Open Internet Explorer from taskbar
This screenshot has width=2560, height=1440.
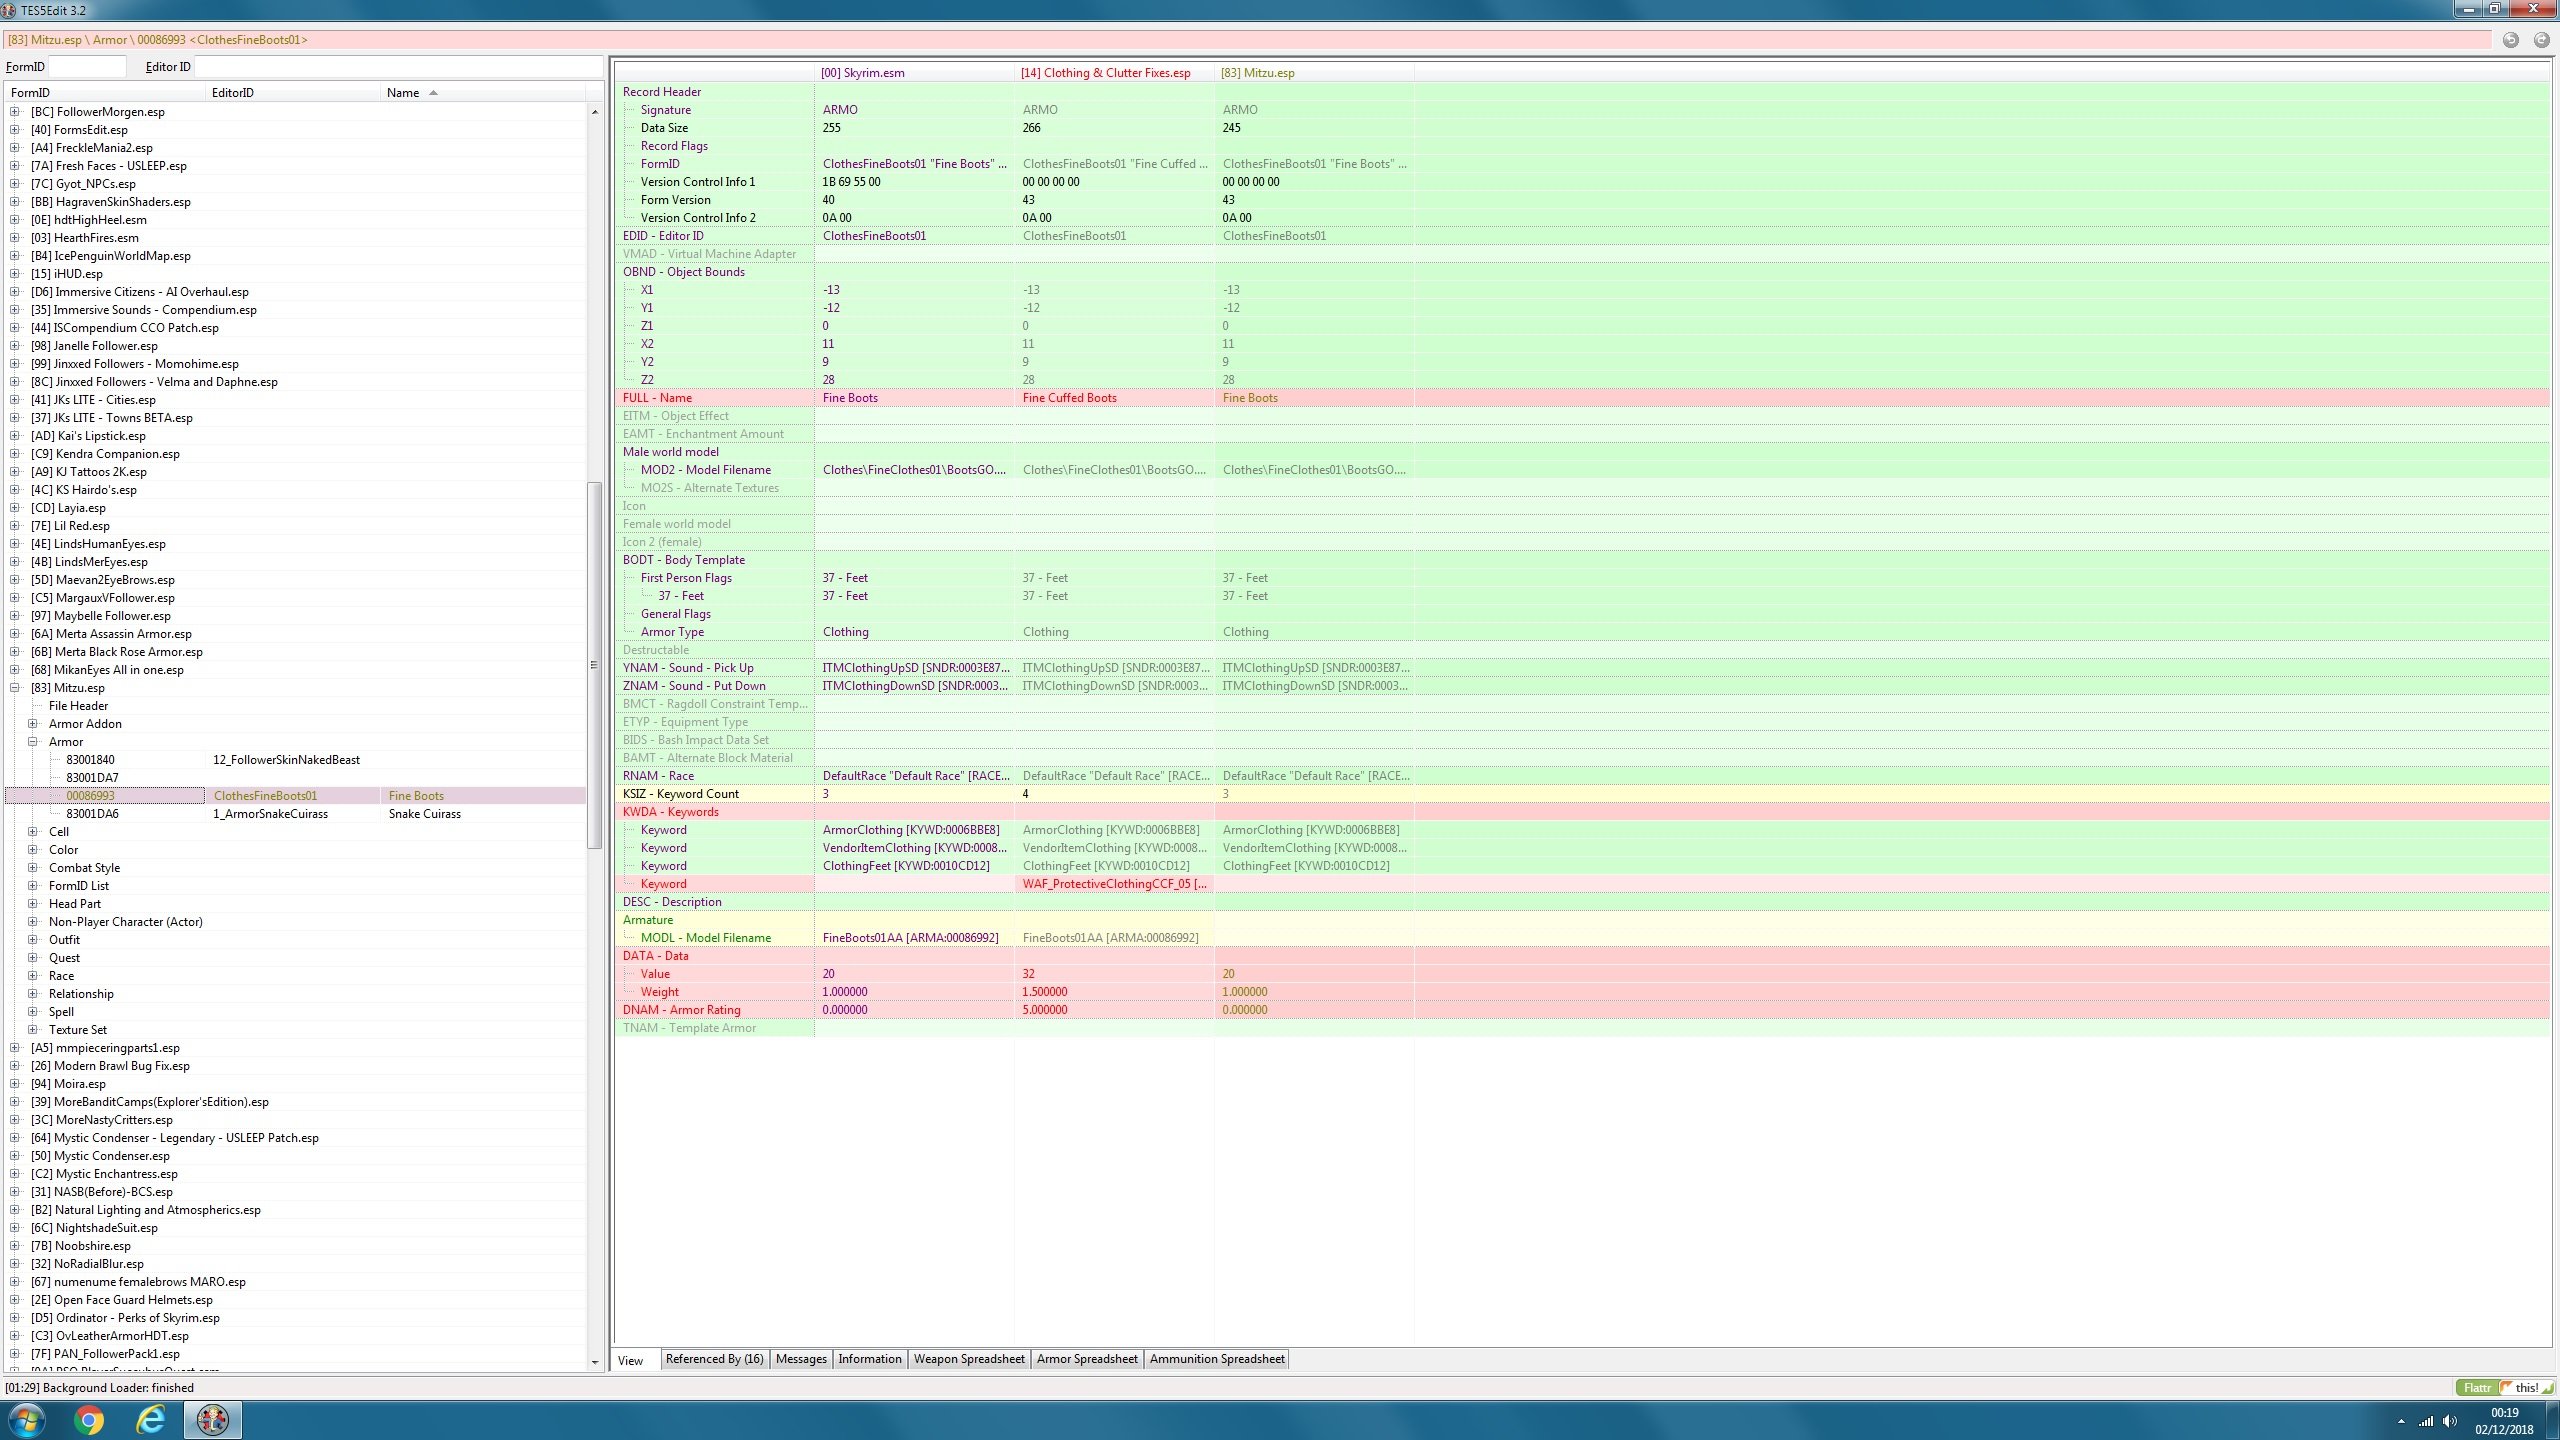pos(150,1420)
